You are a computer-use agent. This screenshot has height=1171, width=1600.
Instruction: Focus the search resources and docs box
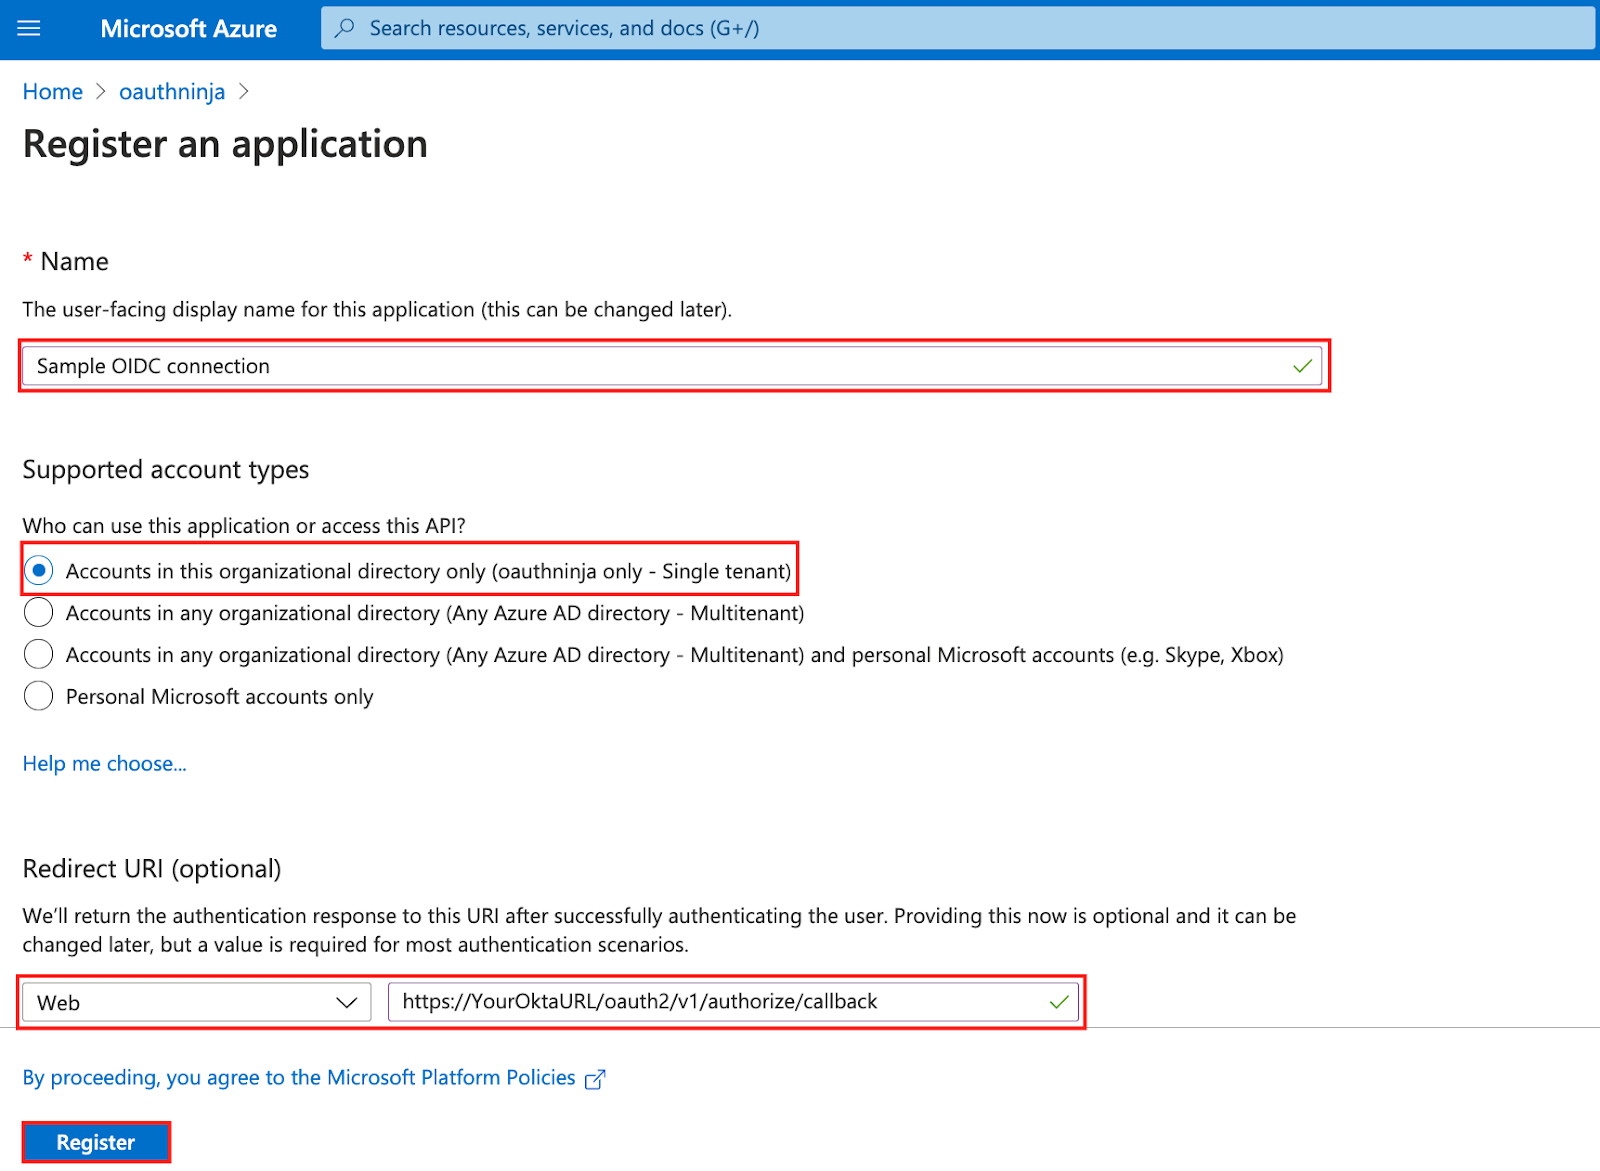pyautogui.click(x=958, y=28)
